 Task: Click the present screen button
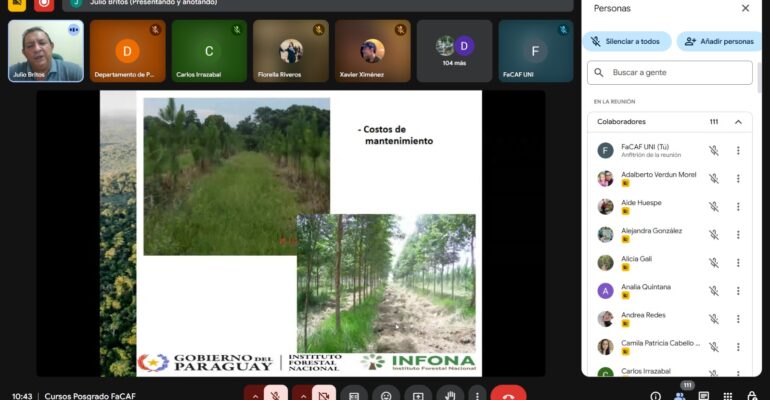tap(418, 395)
